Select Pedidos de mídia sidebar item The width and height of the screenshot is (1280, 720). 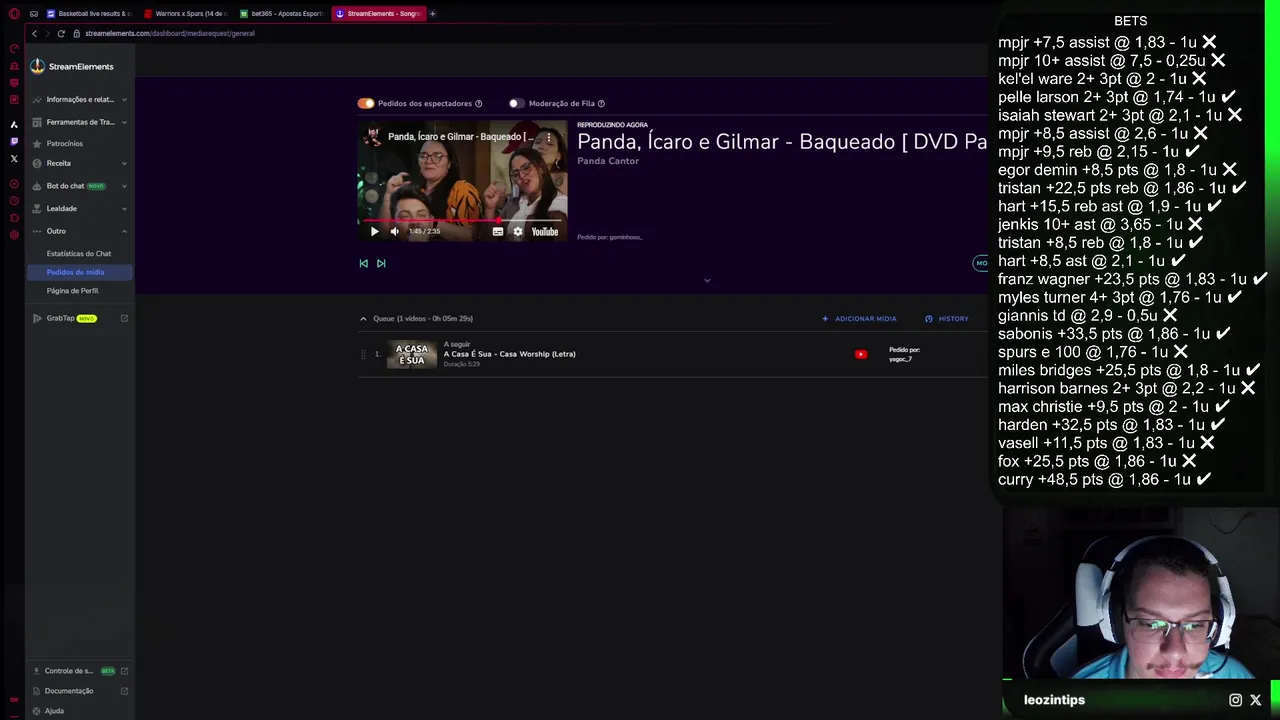point(79,272)
